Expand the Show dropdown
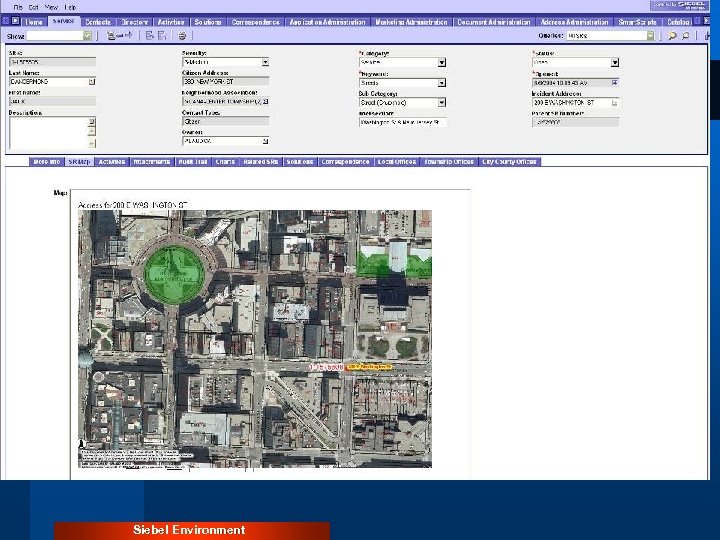Viewport: 720px width, 540px height. [87, 36]
